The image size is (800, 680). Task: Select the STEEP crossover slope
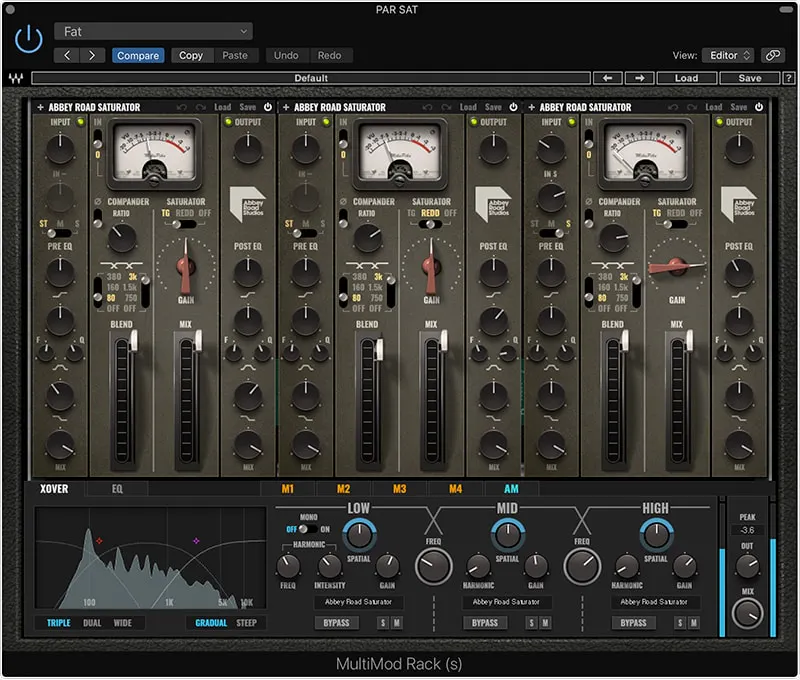tap(246, 623)
